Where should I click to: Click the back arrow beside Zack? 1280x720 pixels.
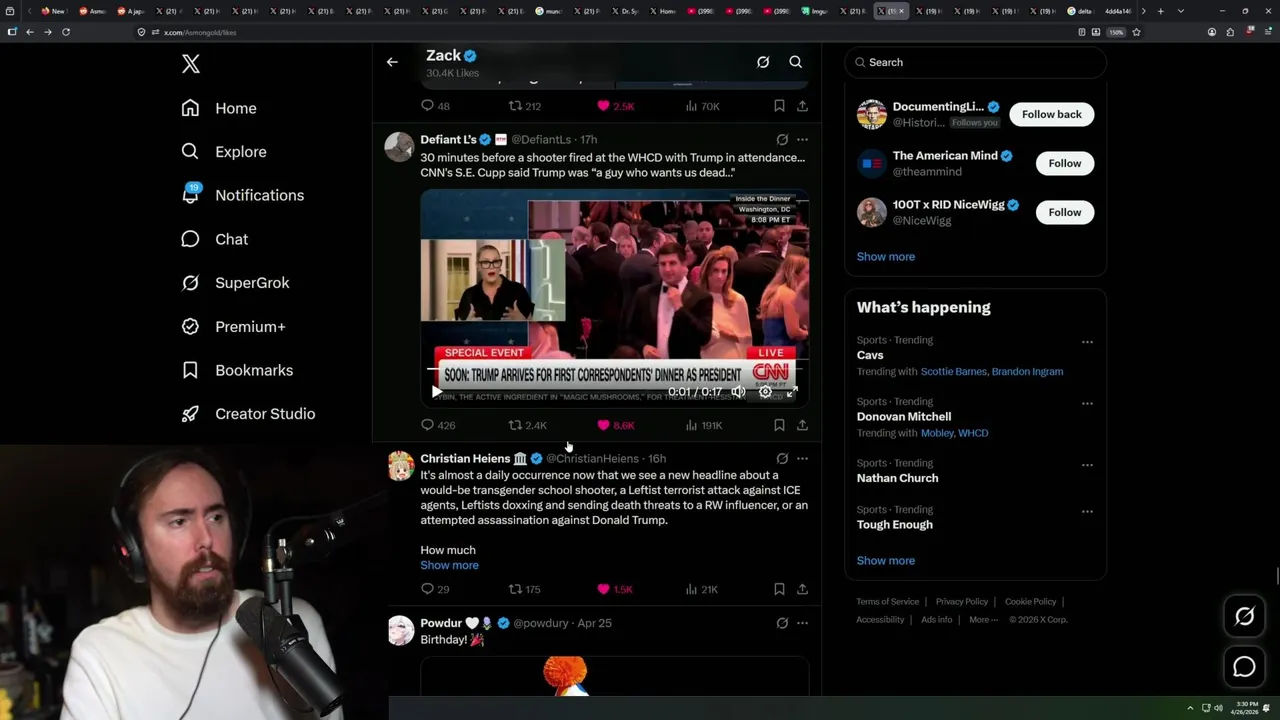(x=392, y=62)
